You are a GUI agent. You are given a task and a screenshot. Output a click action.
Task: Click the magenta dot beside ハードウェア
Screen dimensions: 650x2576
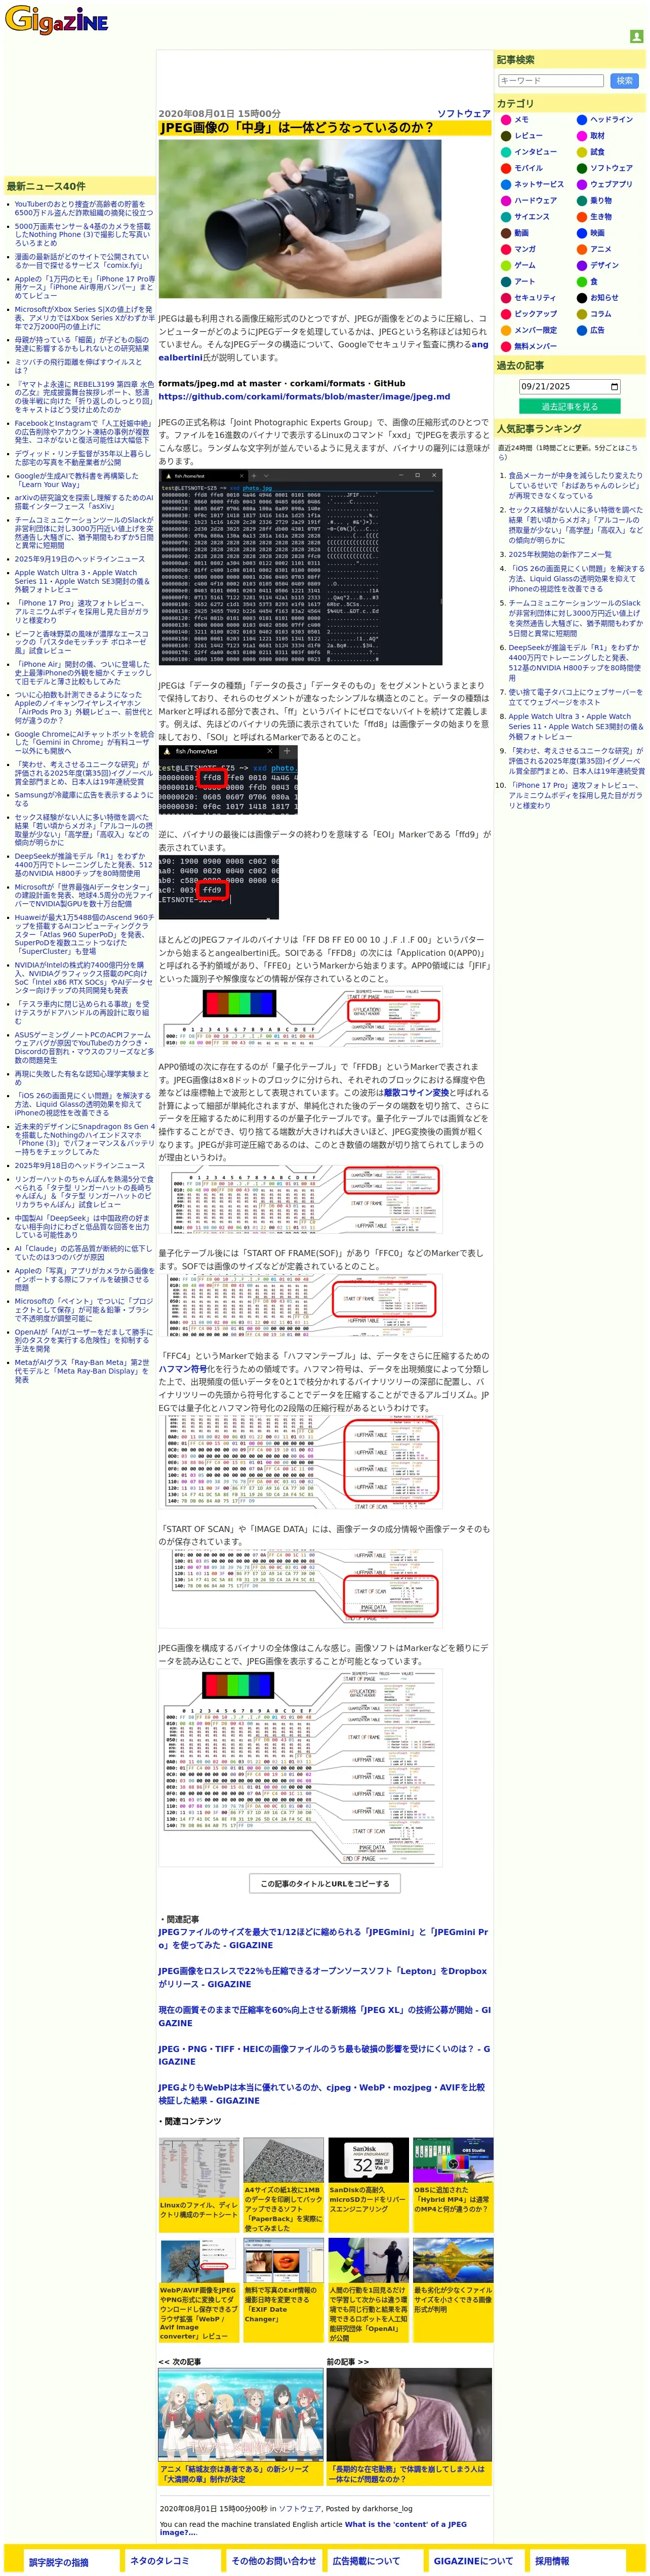(506, 201)
